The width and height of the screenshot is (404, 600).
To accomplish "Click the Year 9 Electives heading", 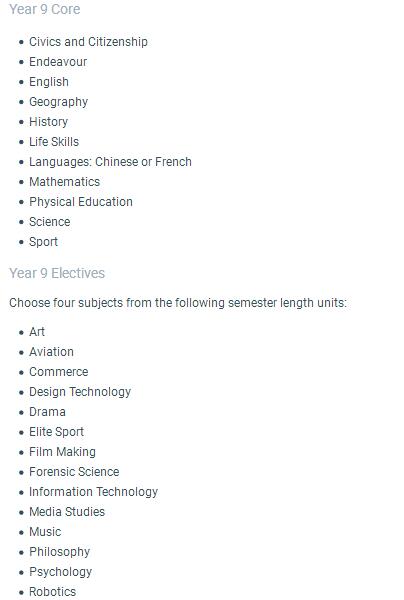I will coord(57,273).
